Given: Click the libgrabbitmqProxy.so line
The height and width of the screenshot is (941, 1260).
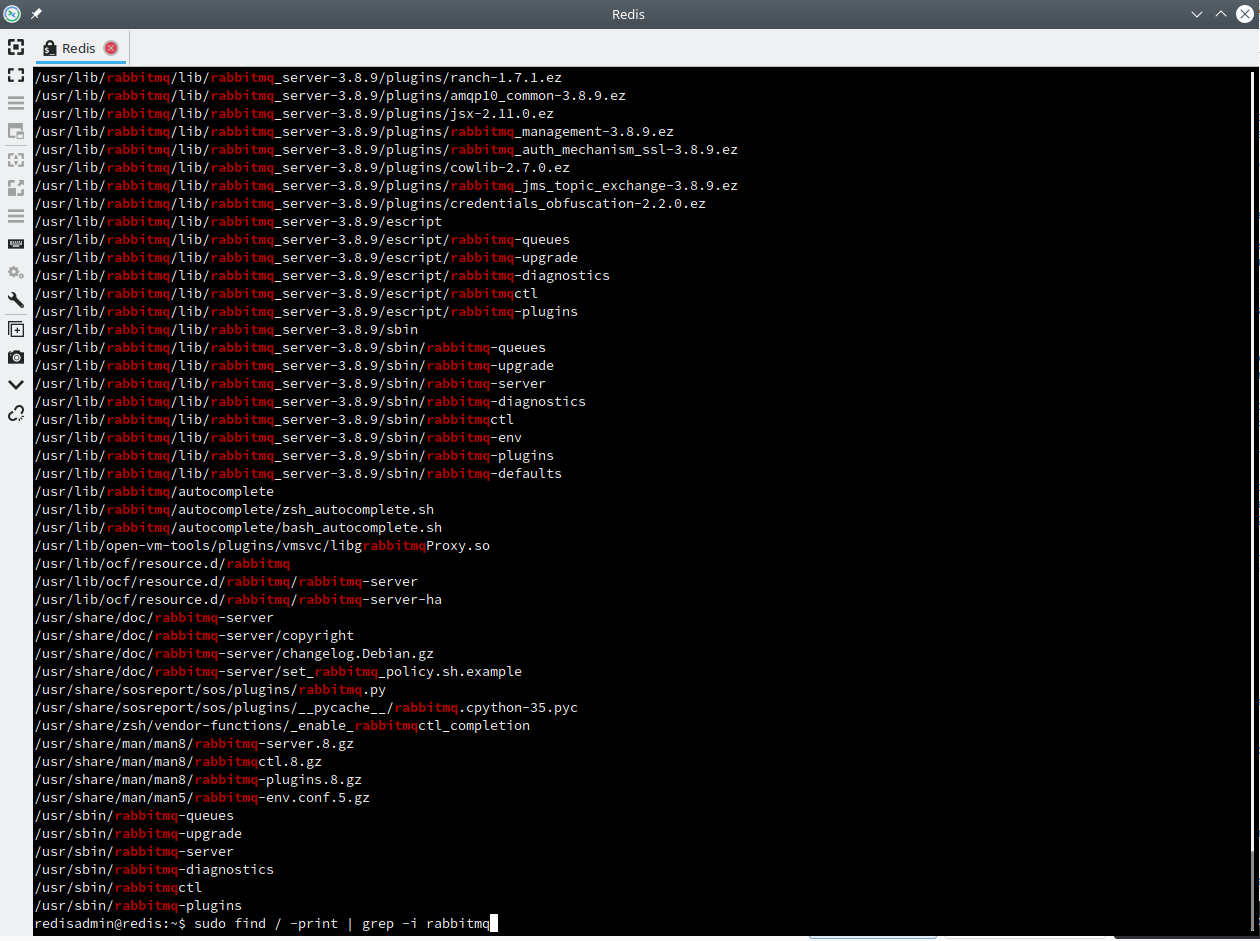Looking at the screenshot, I should 262,545.
